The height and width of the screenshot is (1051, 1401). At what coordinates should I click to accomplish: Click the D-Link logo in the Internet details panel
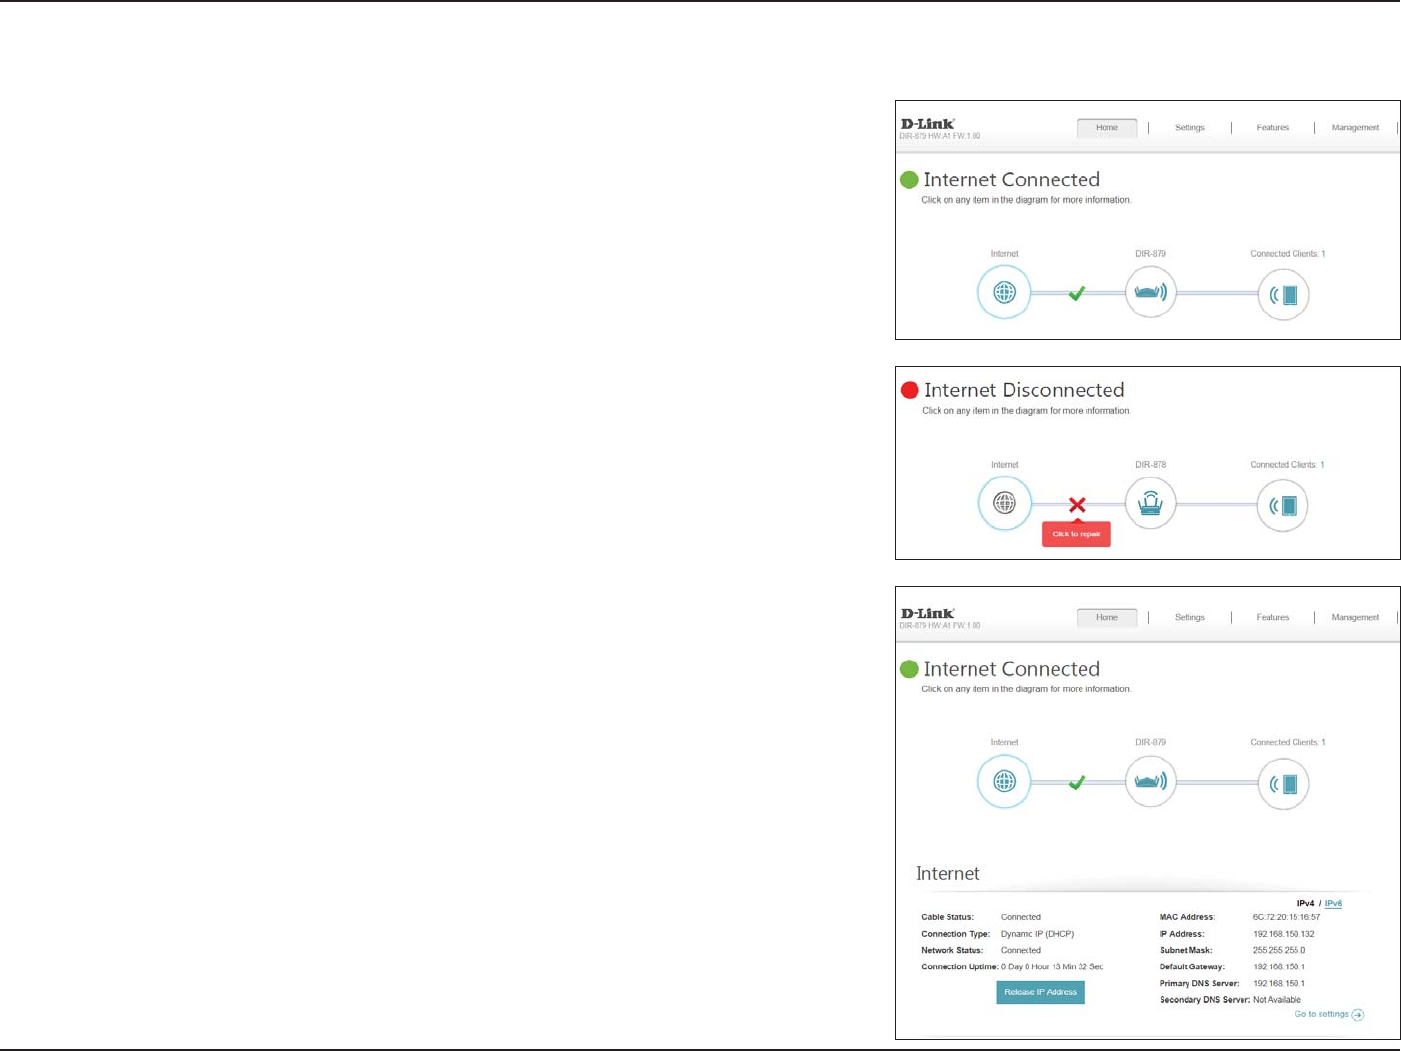928,613
